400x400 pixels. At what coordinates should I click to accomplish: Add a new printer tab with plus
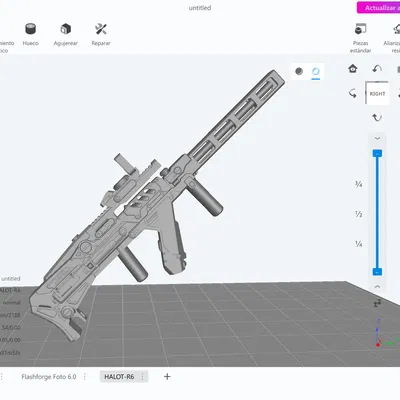[x=167, y=377]
